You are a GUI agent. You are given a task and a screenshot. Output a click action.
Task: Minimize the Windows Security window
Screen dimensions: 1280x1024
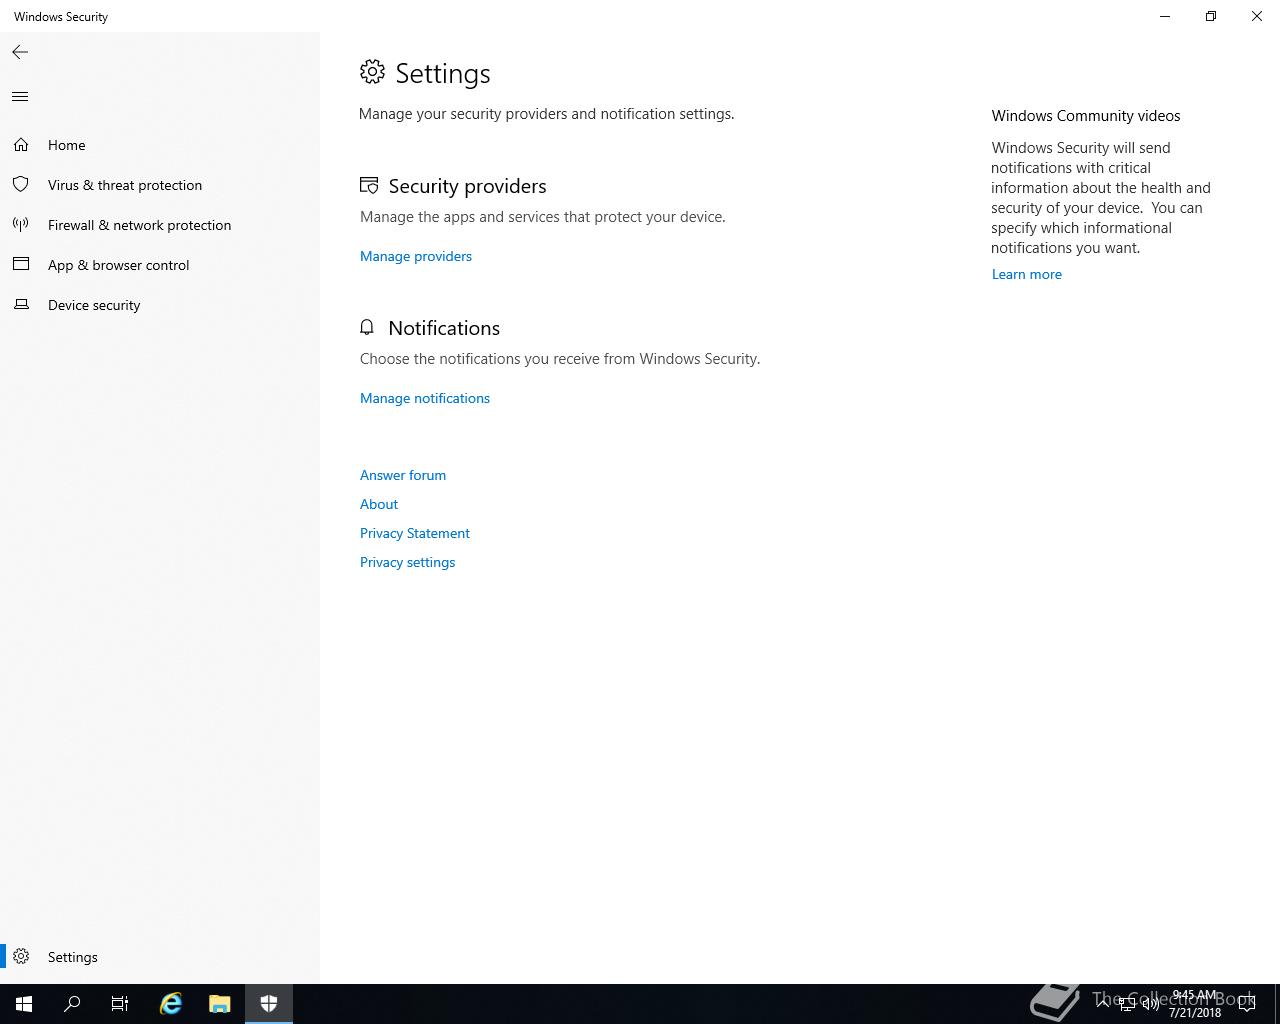pyautogui.click(x=1165, y=16)
